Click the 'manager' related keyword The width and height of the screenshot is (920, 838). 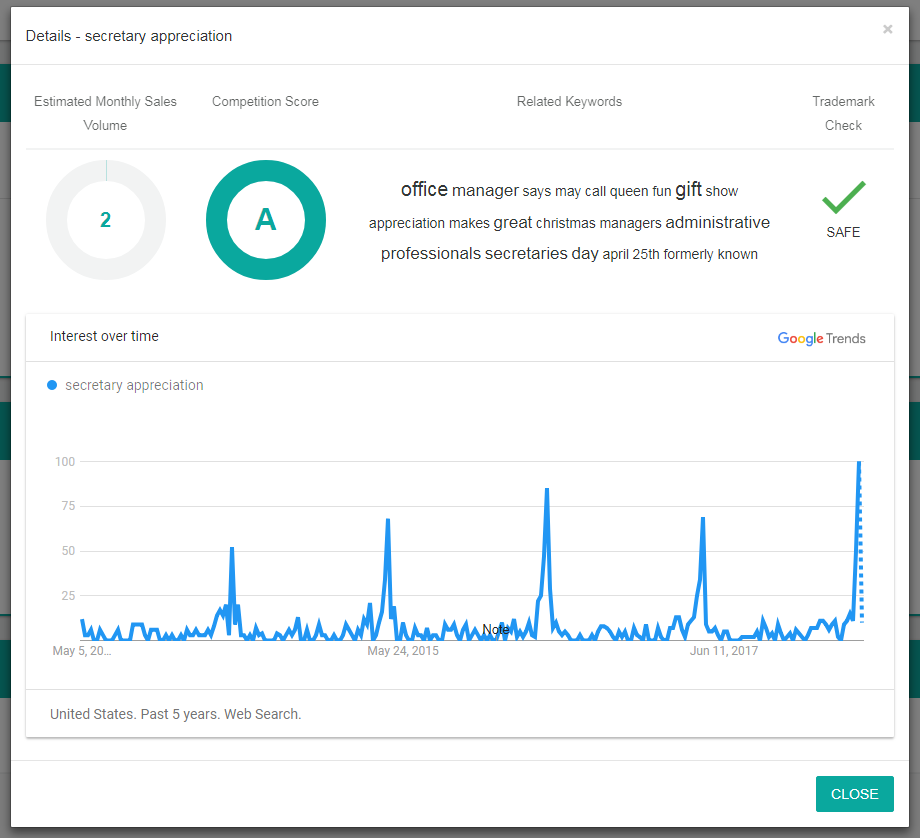[x=485, y=191]
